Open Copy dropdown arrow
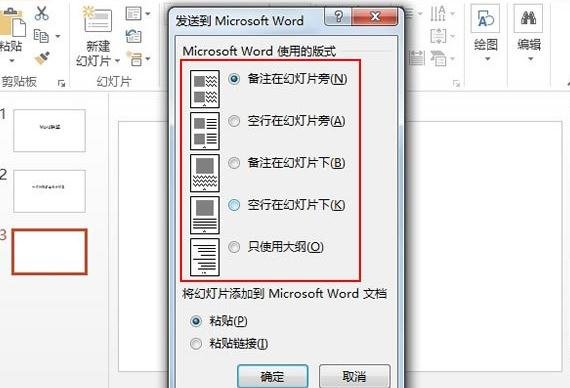The width and height of the screenshot is (570, 388). [58, 36]
